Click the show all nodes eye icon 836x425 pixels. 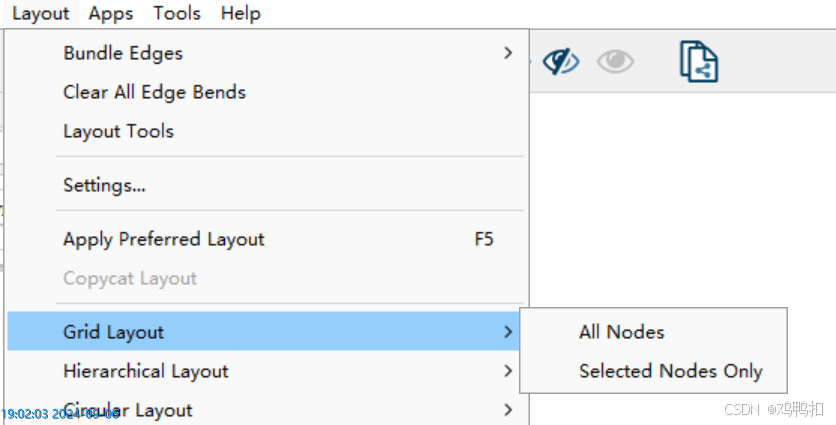pos(615,61)
